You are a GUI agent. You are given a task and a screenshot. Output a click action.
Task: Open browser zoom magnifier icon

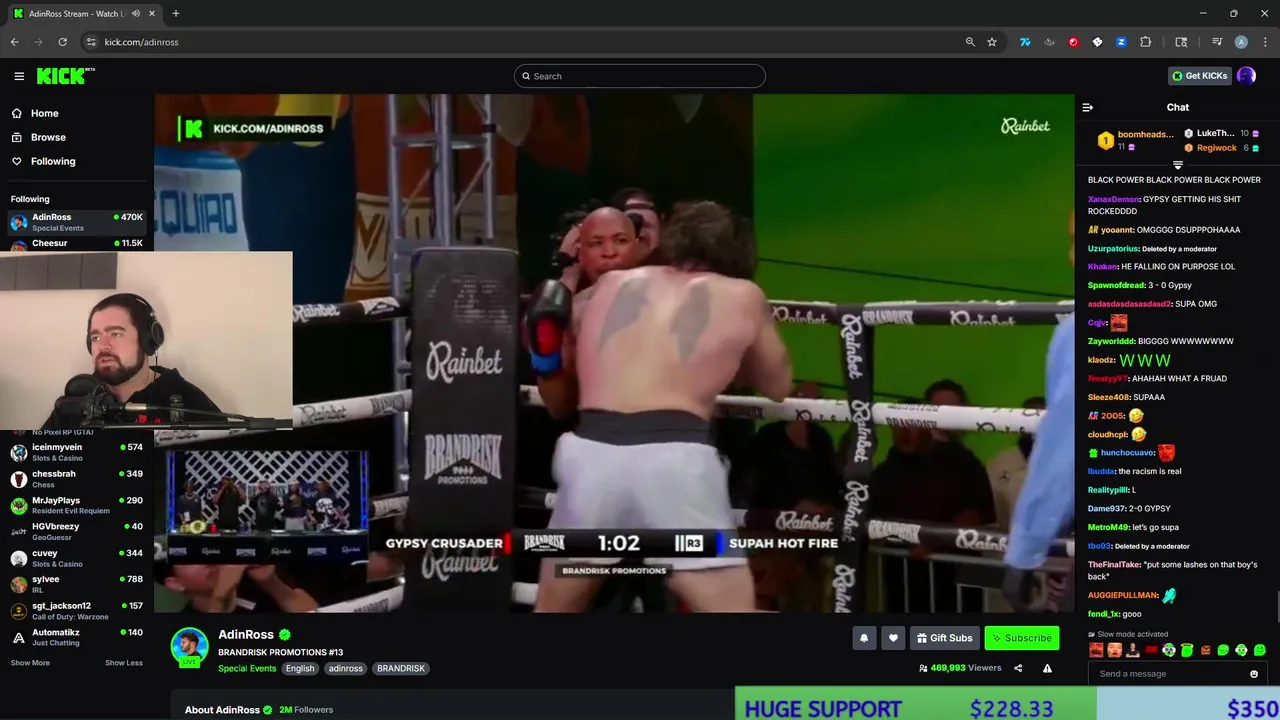(x=970, y=42)
